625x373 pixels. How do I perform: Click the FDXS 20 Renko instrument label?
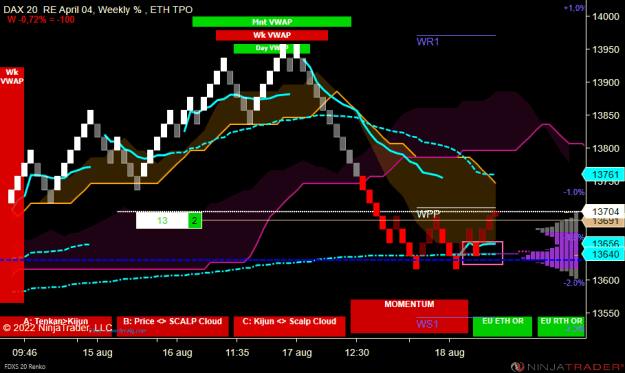pos(25,367)
